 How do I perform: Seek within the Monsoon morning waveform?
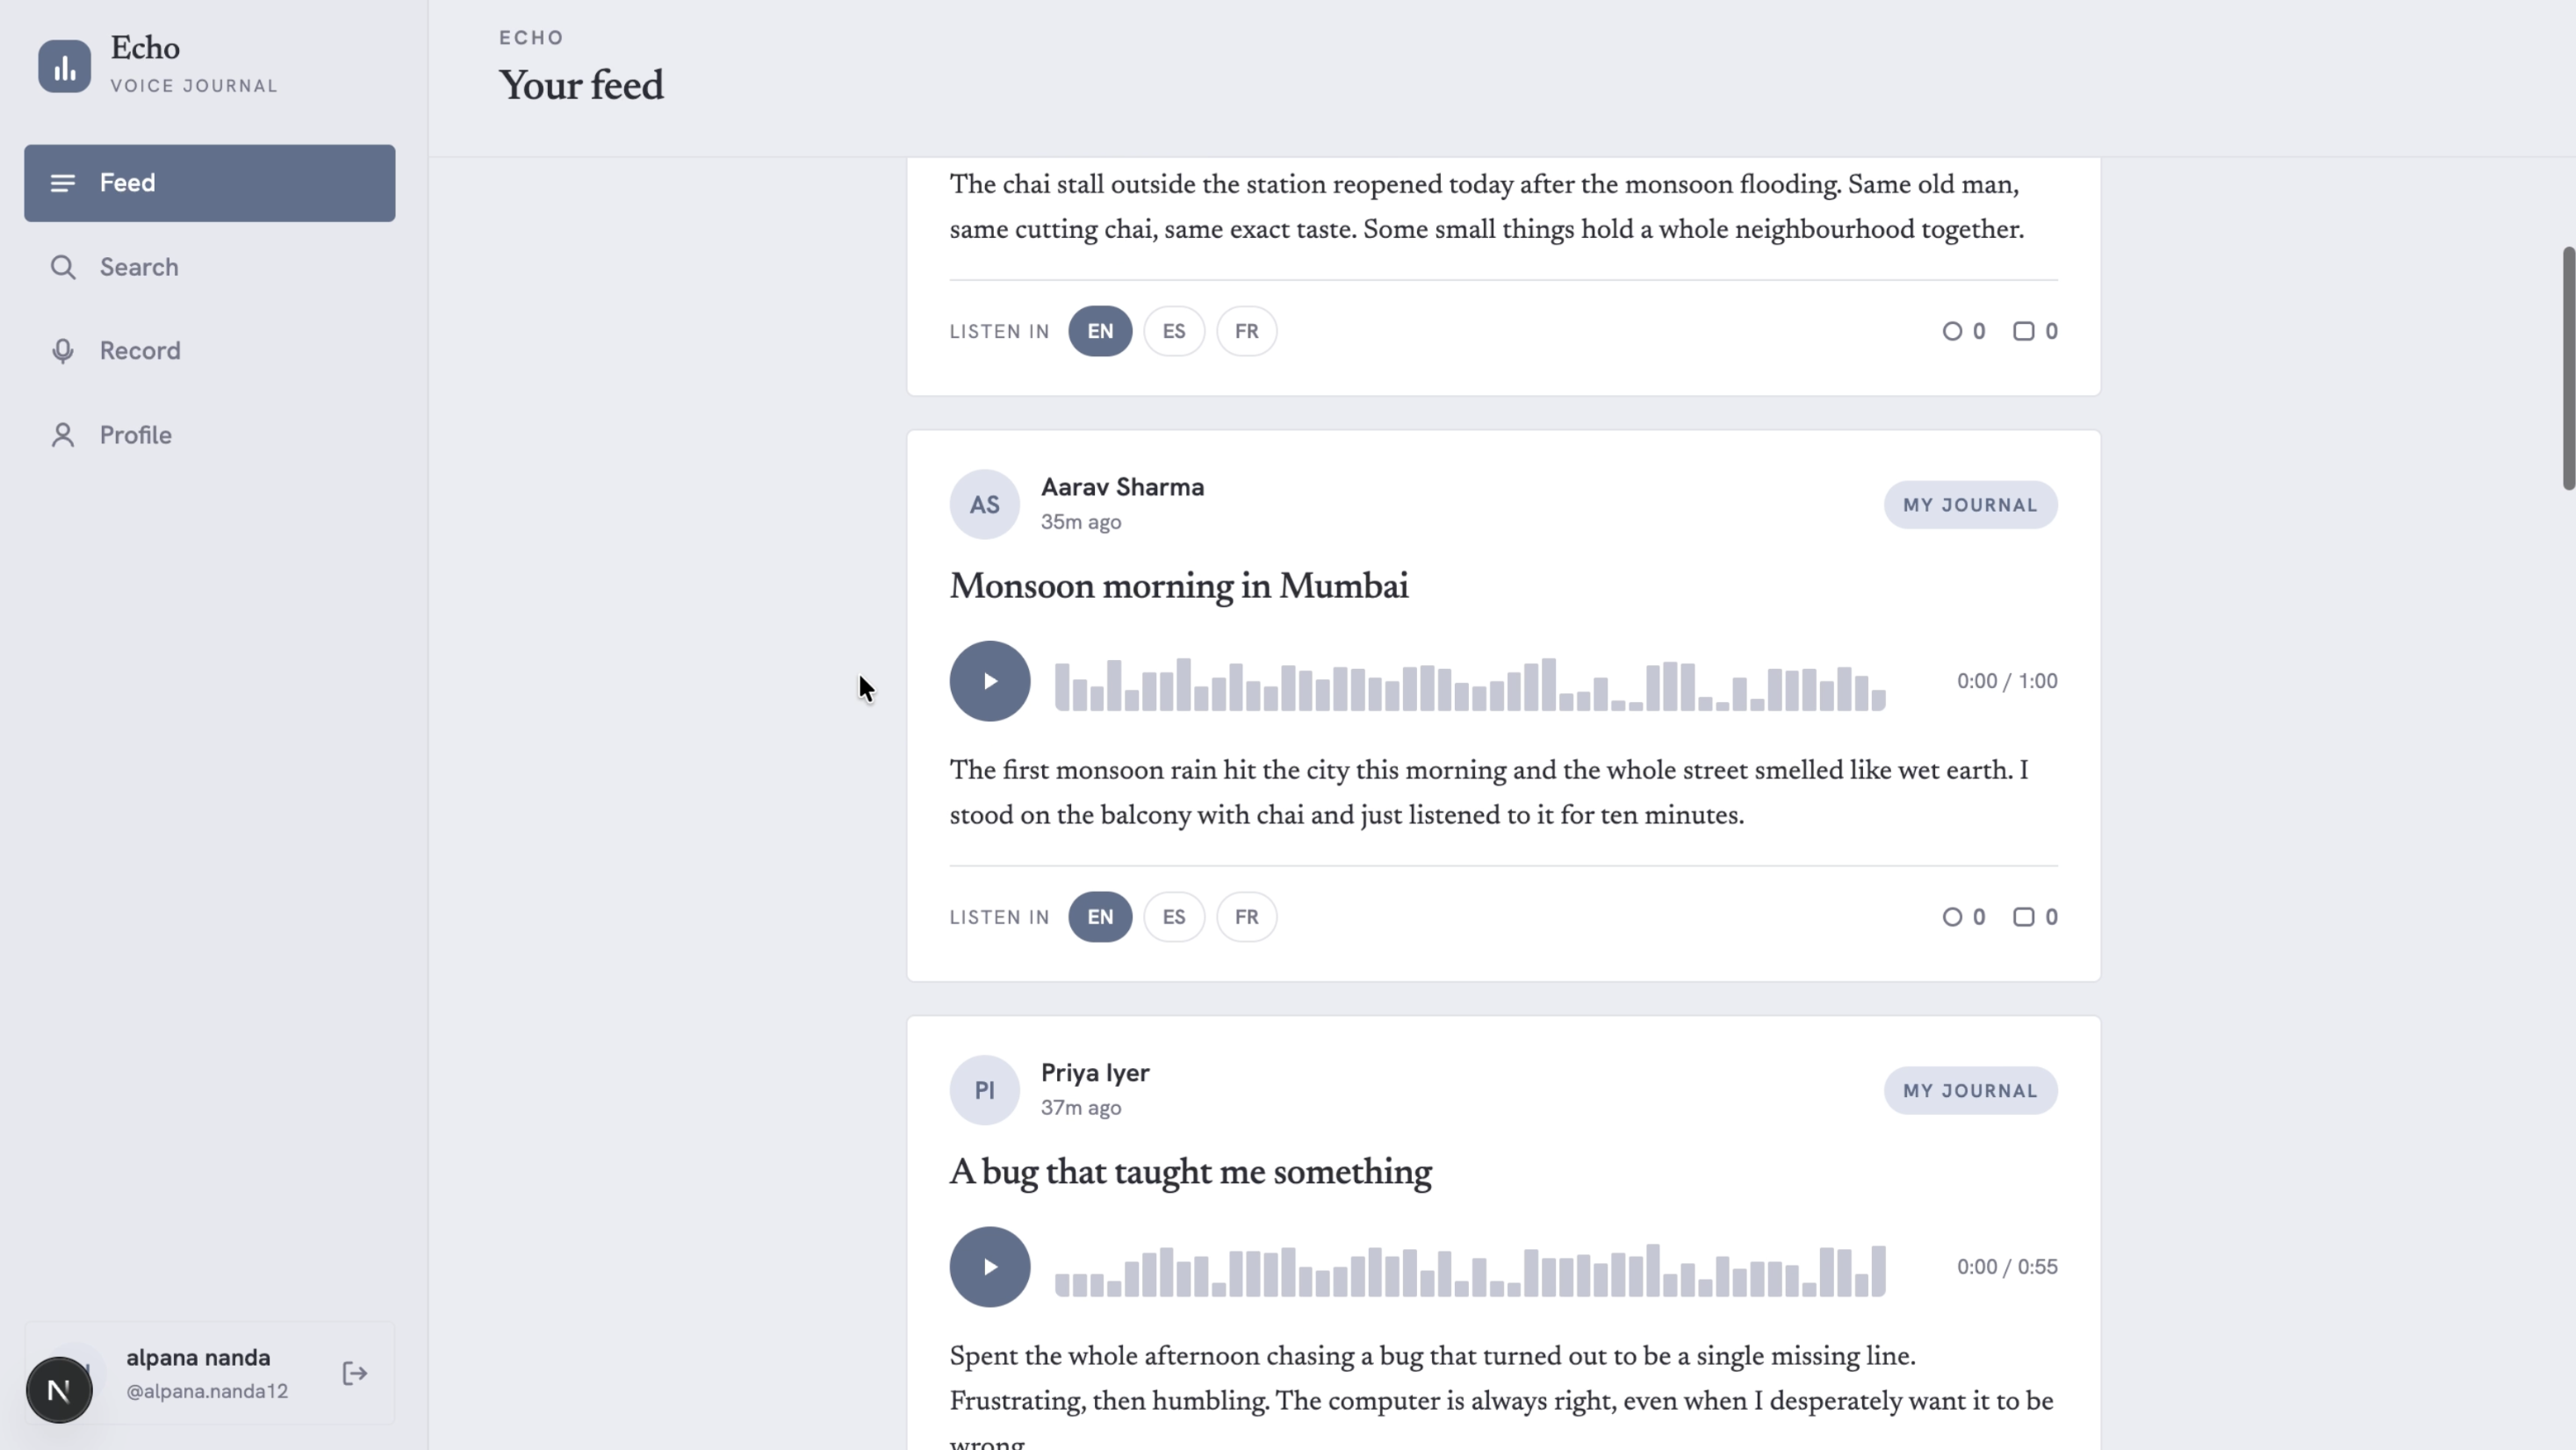click(x=1470, y=684)
